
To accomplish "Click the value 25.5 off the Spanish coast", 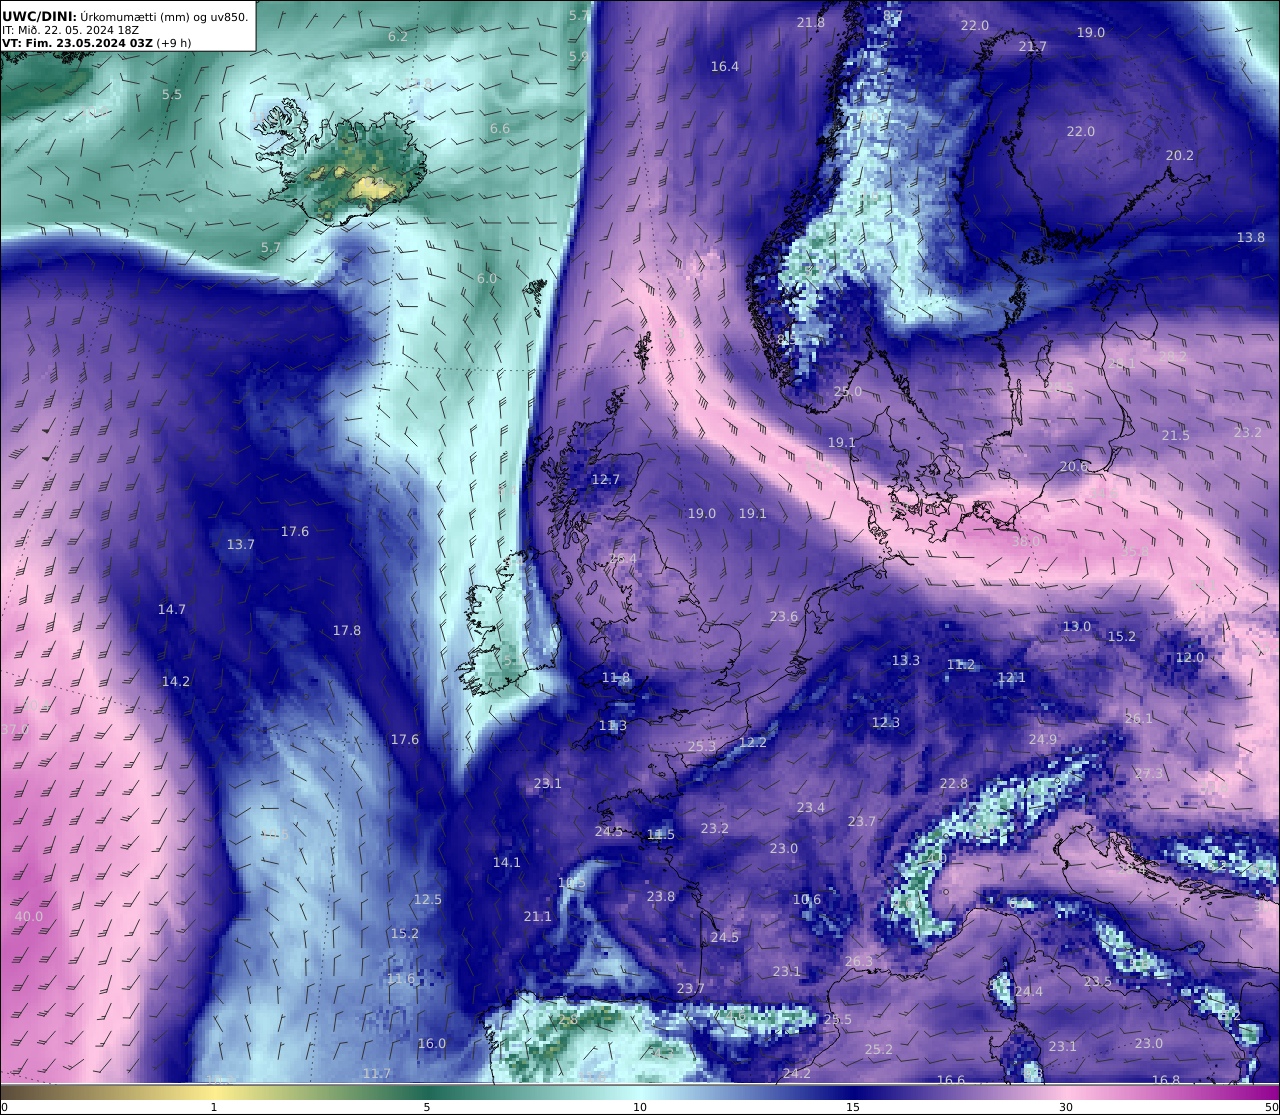I will 838,1019.
